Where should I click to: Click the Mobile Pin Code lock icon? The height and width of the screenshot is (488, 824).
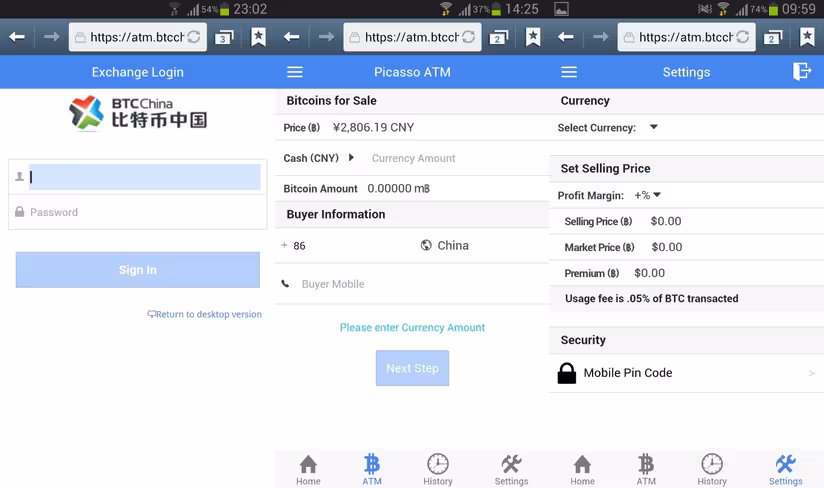tap(566, 373)
